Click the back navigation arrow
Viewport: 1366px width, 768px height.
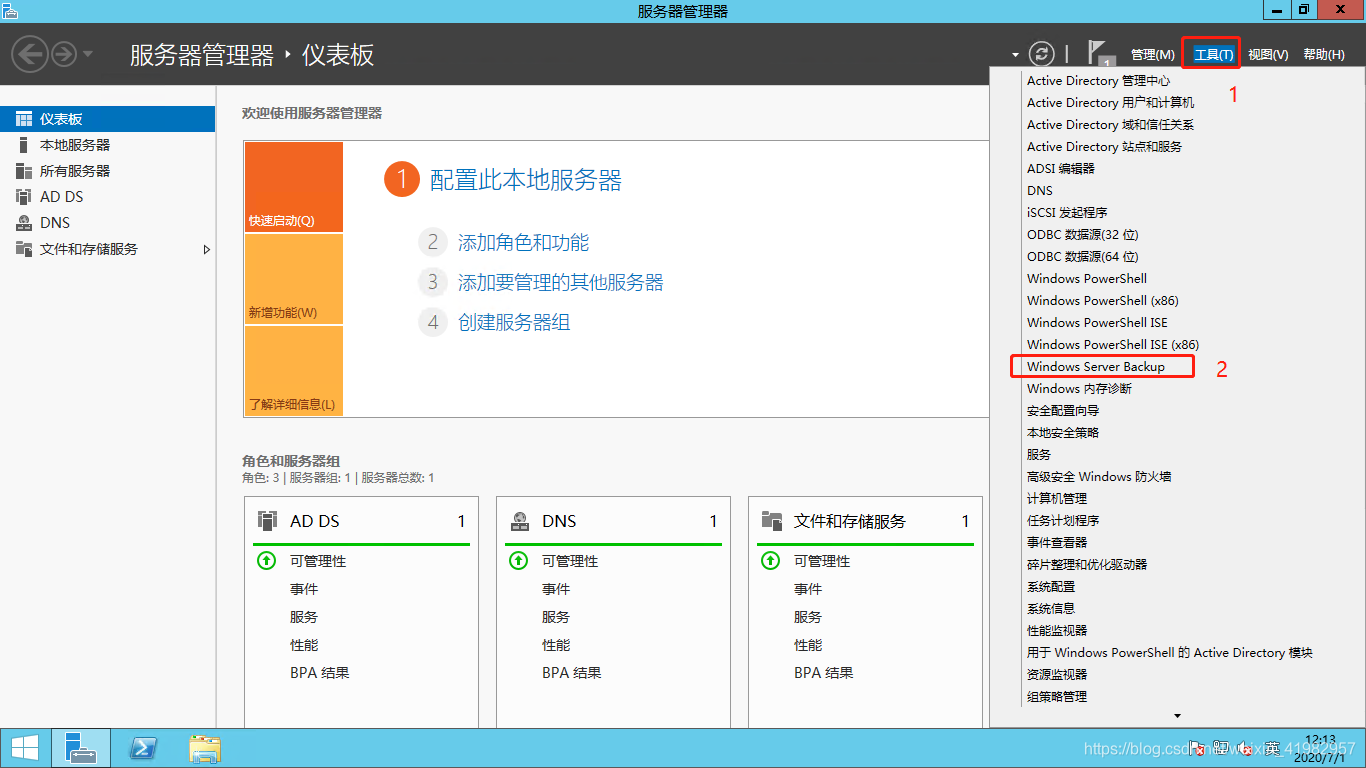30,54
